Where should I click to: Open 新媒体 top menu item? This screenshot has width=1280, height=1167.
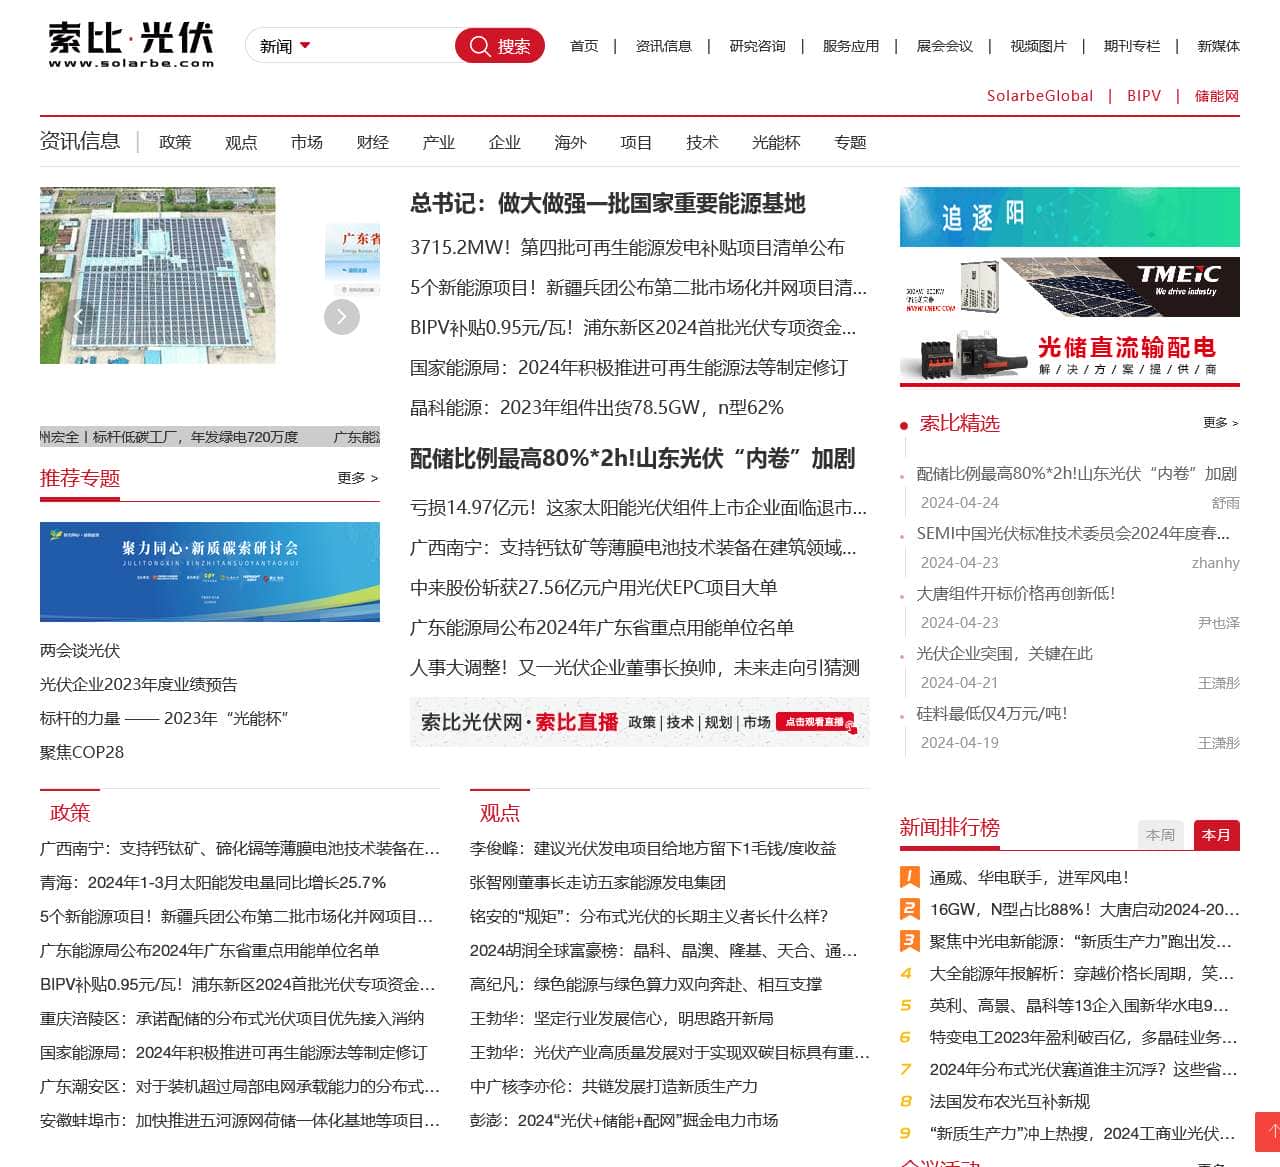[1218, 46]
